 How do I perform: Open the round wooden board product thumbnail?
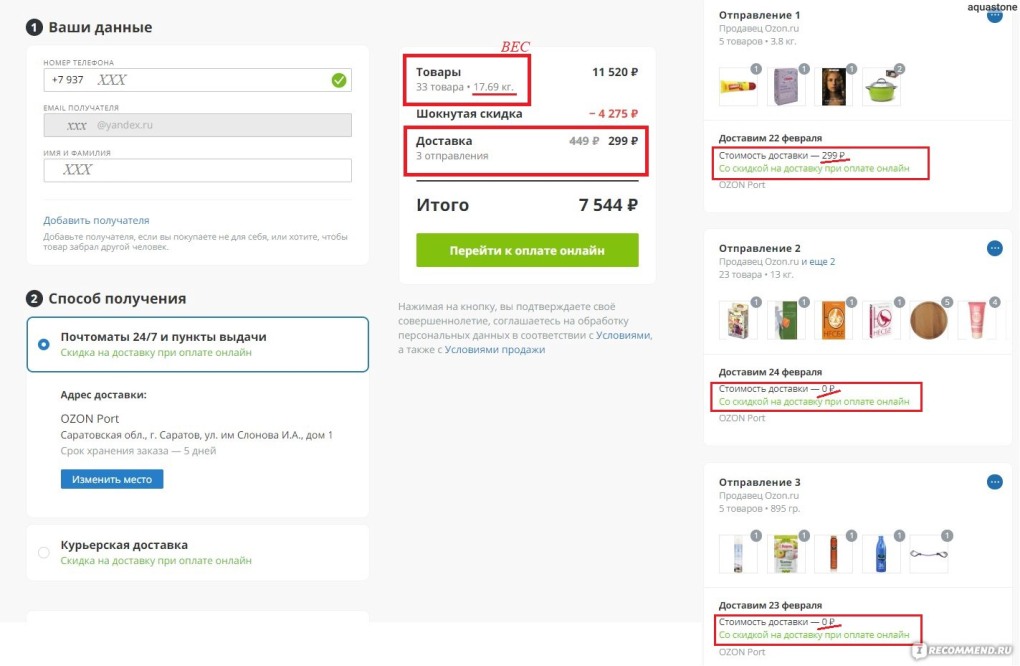[929, 320]
